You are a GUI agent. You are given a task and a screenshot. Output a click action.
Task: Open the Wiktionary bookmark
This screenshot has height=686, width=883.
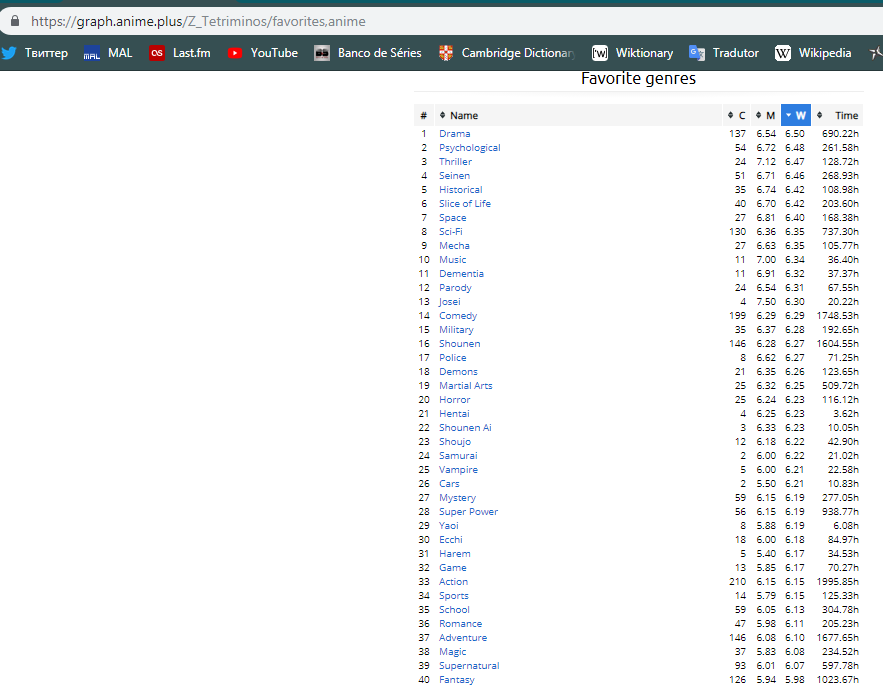point(632,53)
